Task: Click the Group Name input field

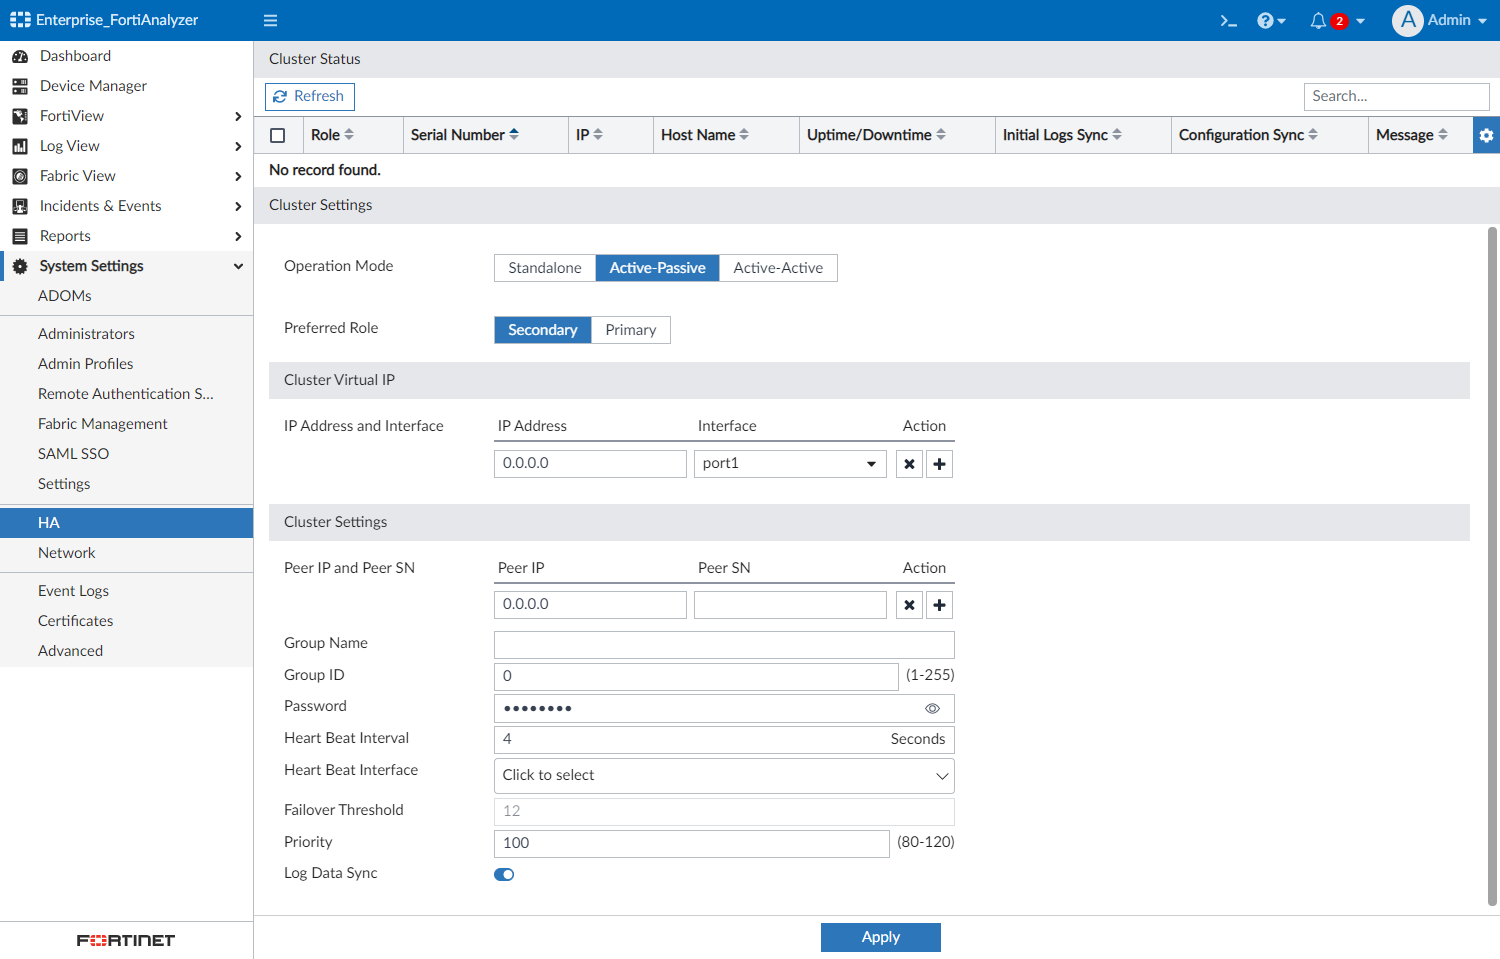Action: [x=724, y=645]
